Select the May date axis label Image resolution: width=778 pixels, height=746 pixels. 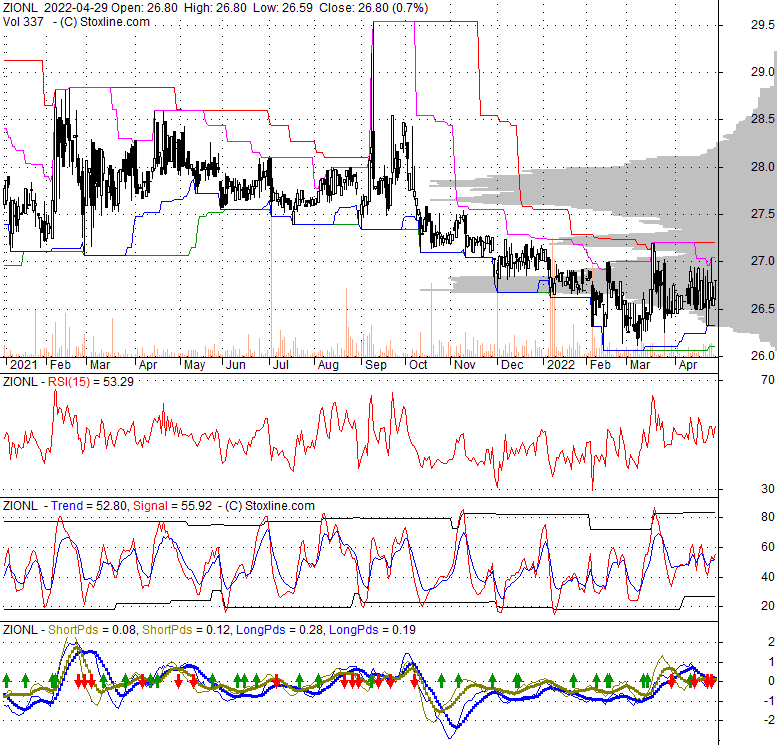pos(194,365)
